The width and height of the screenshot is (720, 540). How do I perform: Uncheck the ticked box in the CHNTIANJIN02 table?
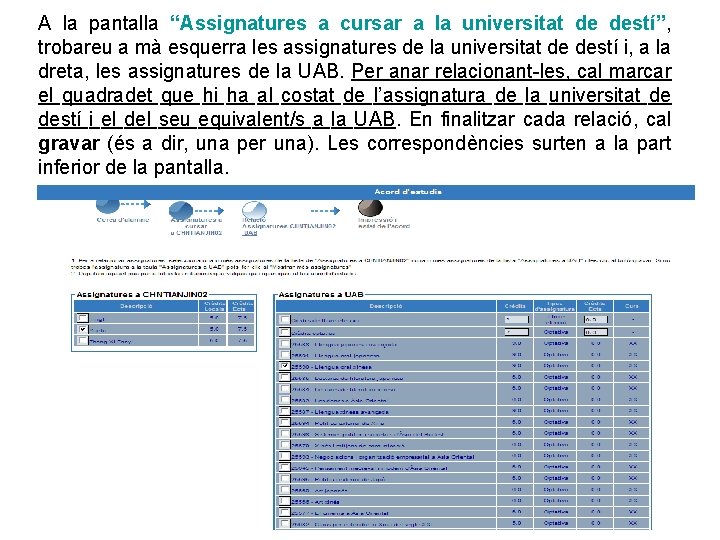pyautogui.click(x=82, y=329)
